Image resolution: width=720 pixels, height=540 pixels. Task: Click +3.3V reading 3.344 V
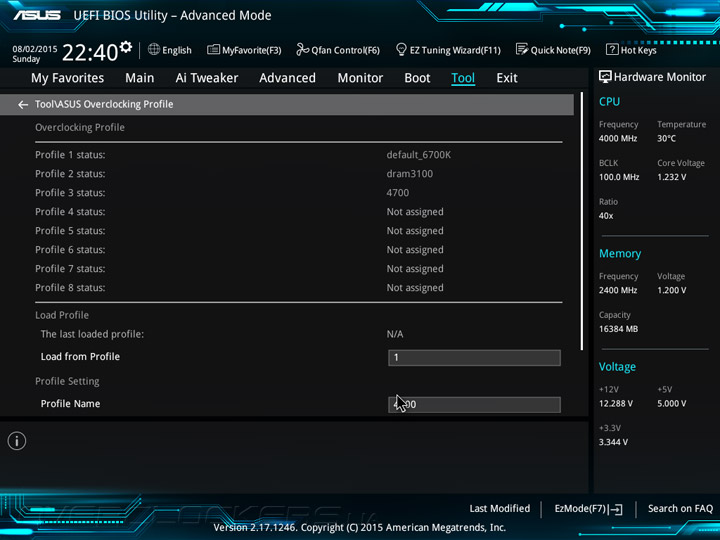point(613,442)
